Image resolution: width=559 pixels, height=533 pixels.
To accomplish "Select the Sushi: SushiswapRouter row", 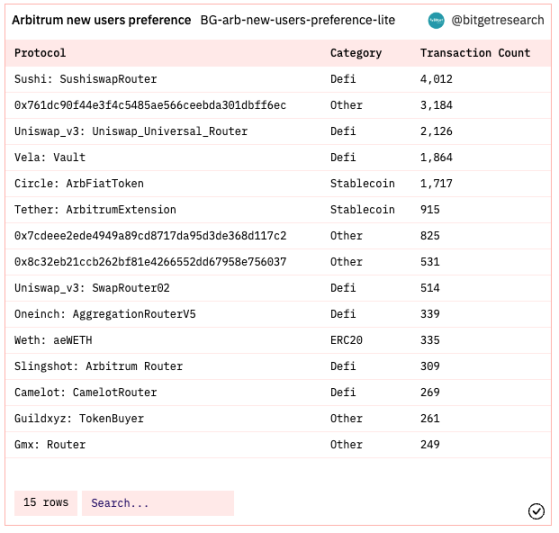I will pos(278,79).
